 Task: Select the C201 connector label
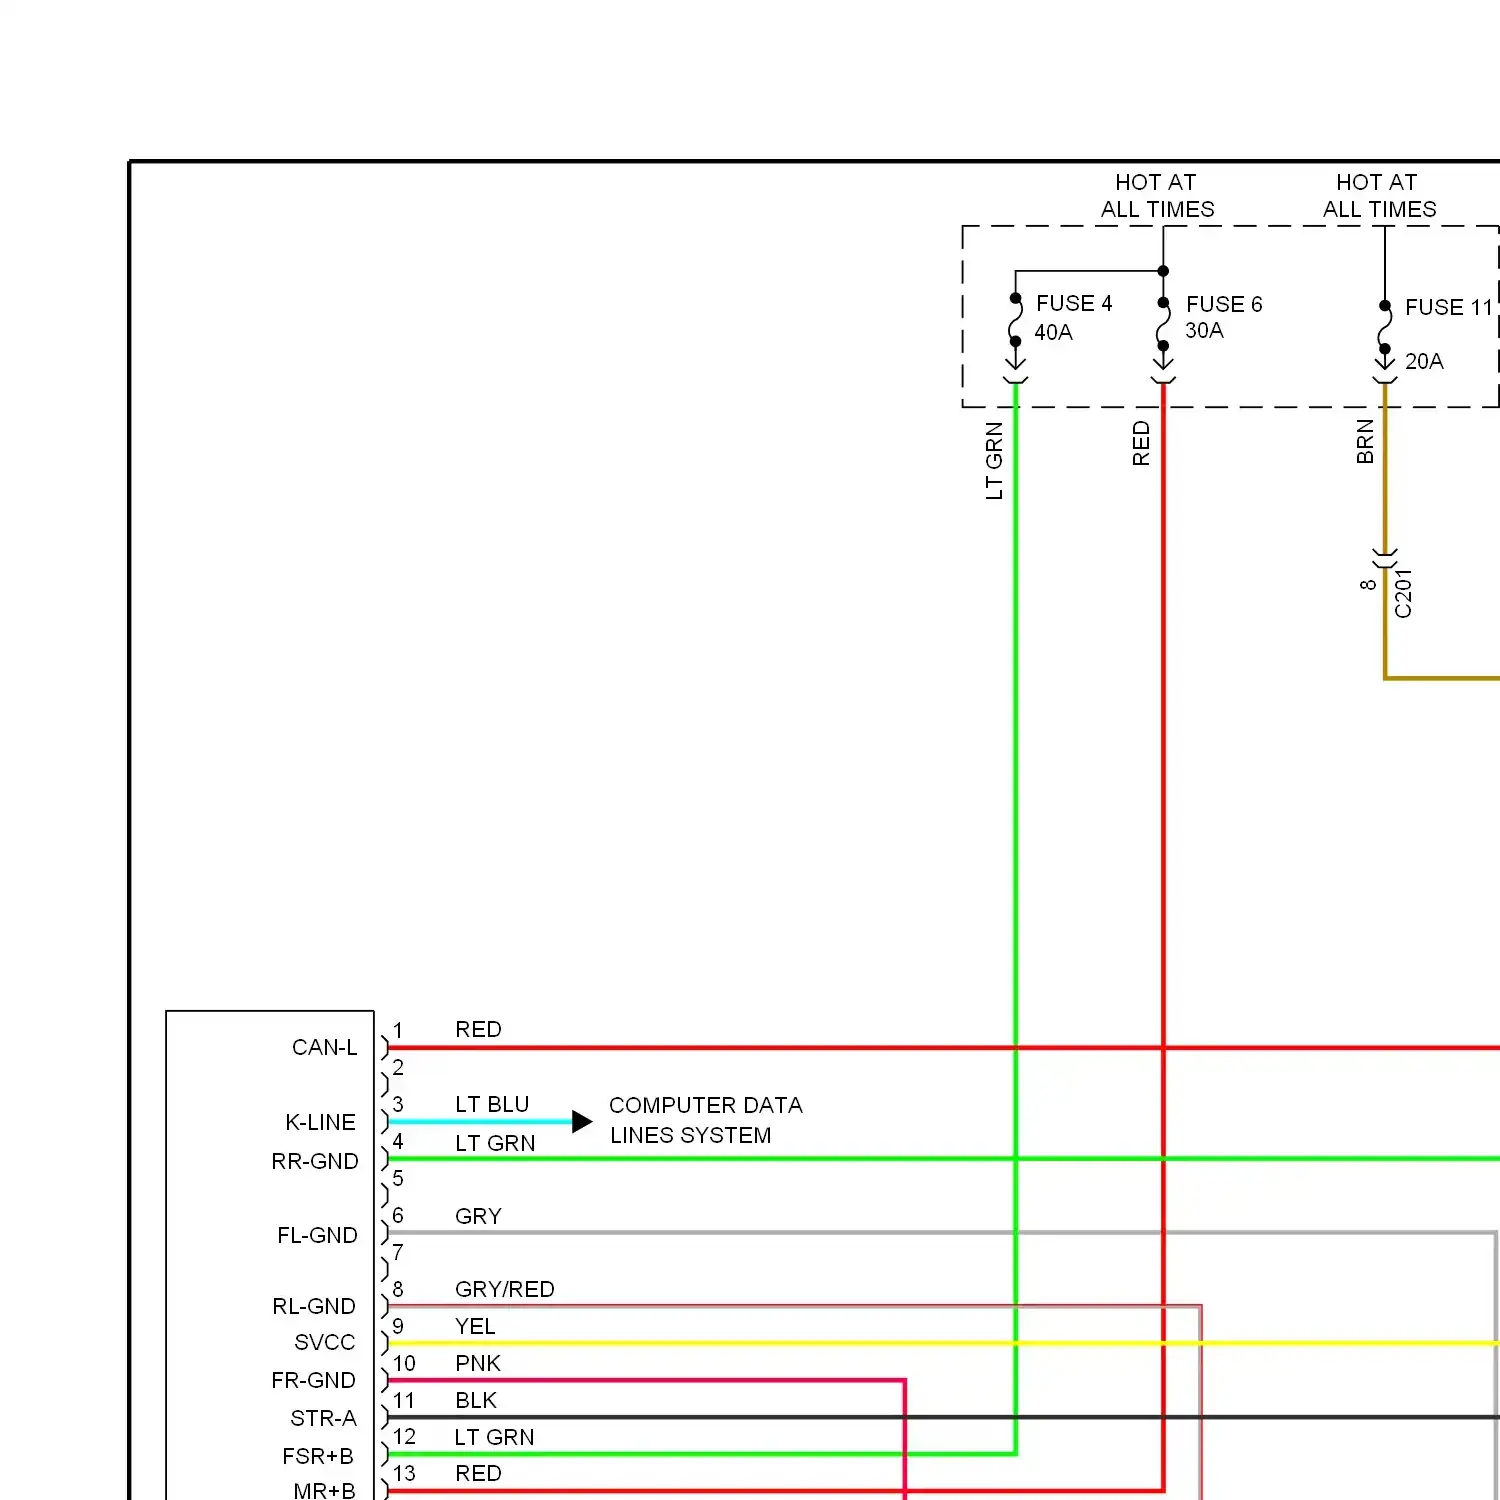[1403, 593]
